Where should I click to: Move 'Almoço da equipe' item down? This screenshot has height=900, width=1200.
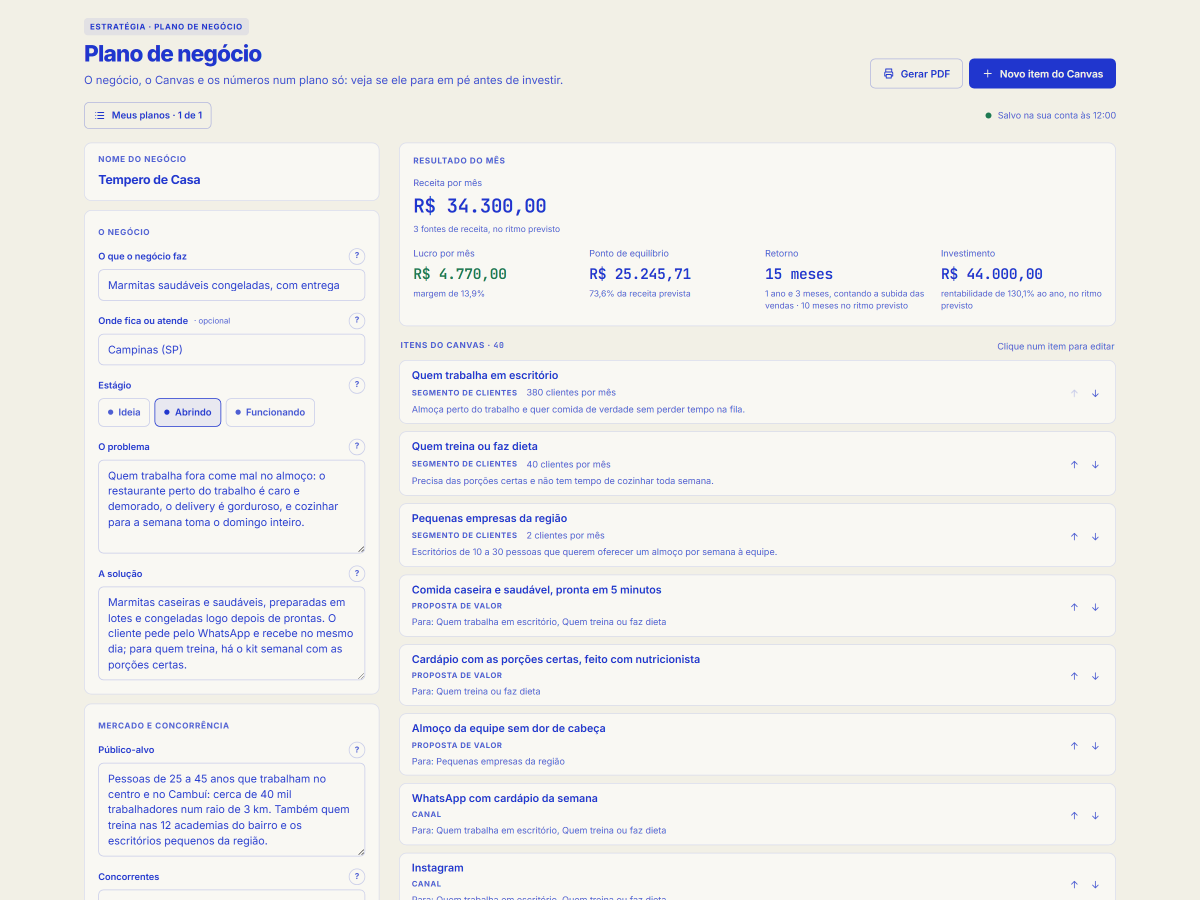click(x=1095, y=746)
